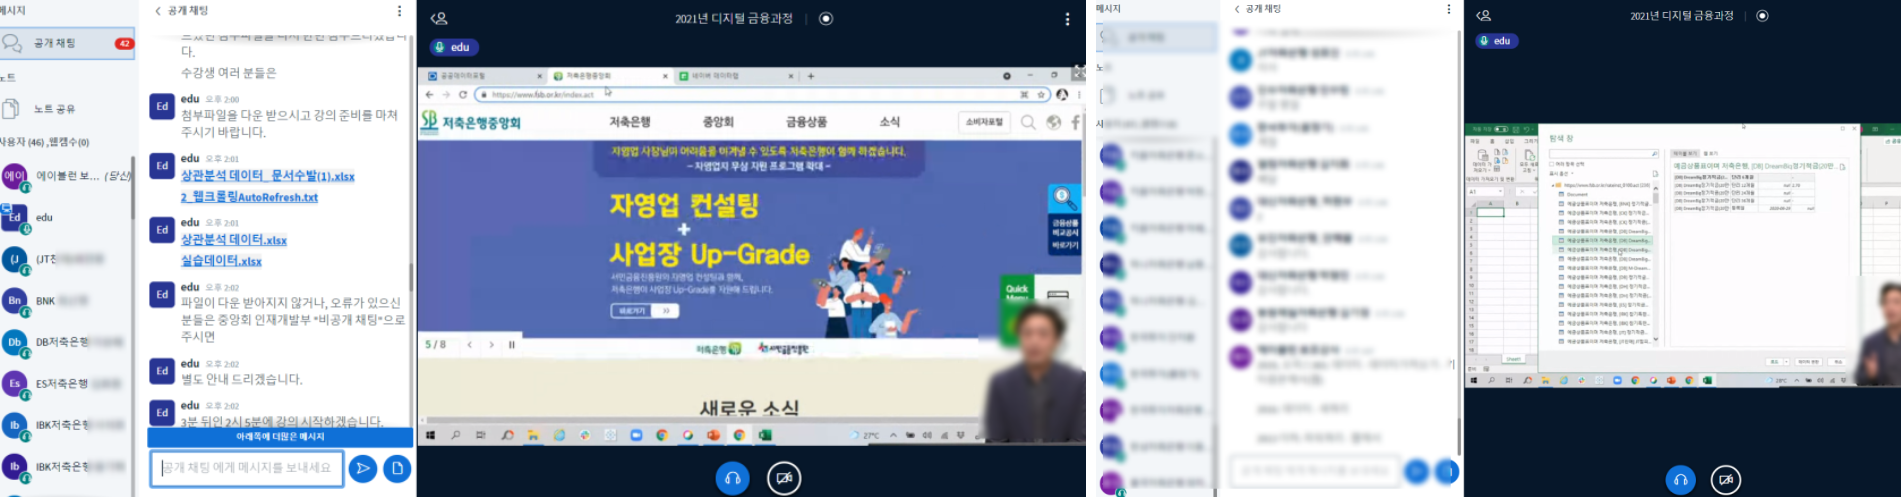The image size is (1901, 497).
Task: Click the file upload button beside send
Action: [397, 468]
